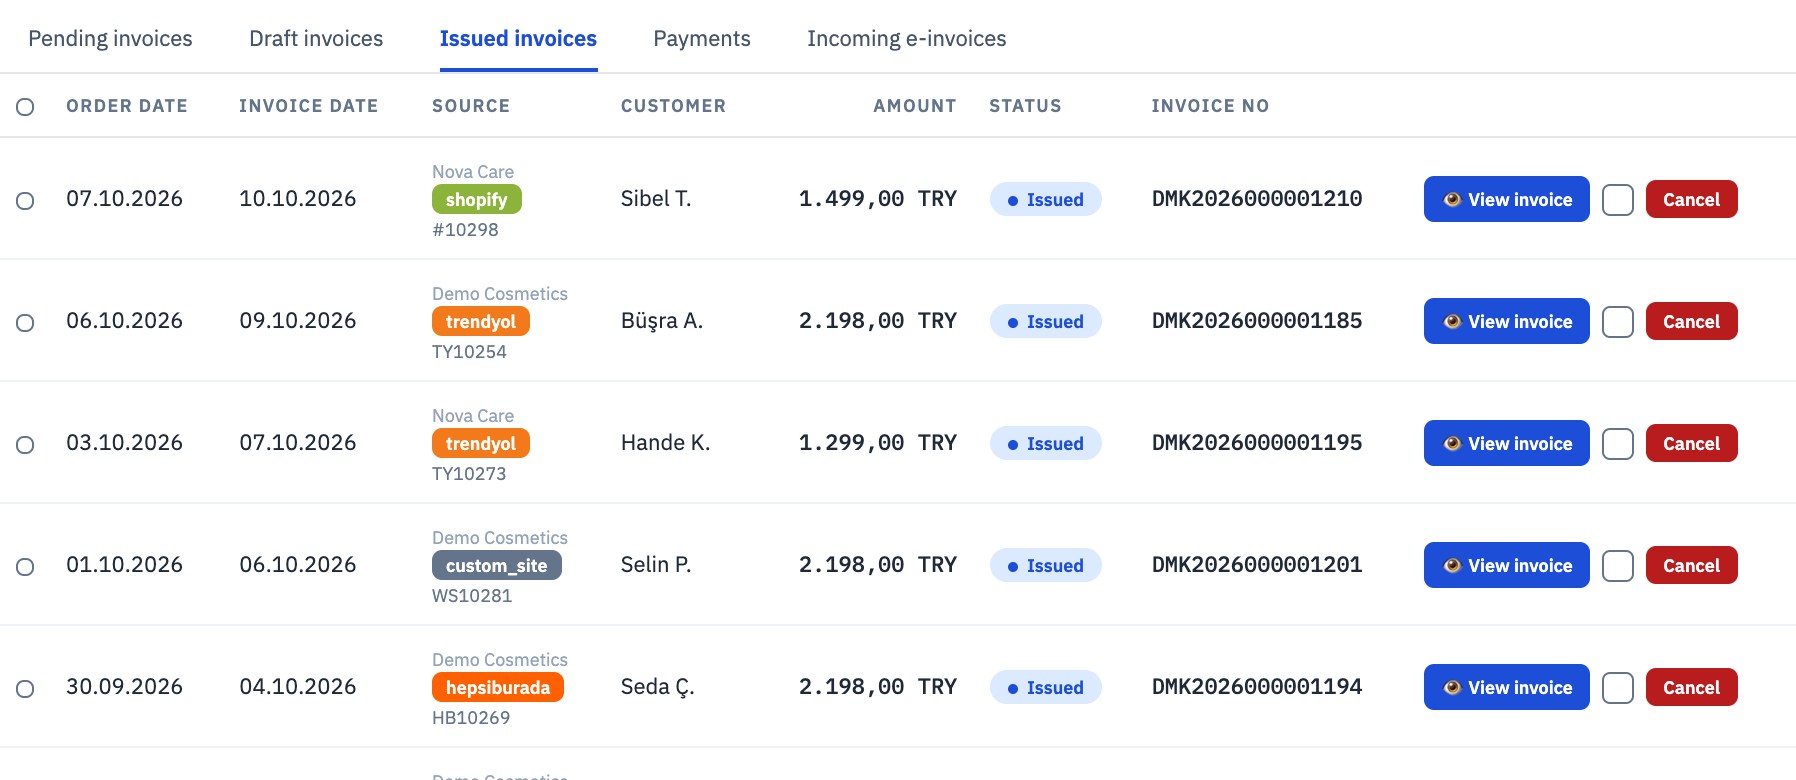Click invoice number DMK2026000001195
Viewport: 1796px width, 780px height.
[1257, 443]
